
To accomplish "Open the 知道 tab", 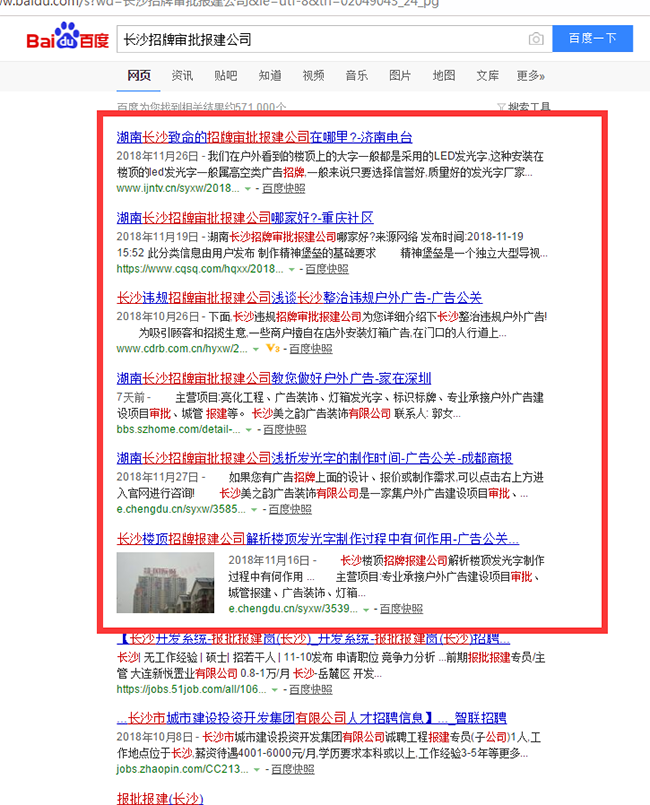I will tap(270, 76).
